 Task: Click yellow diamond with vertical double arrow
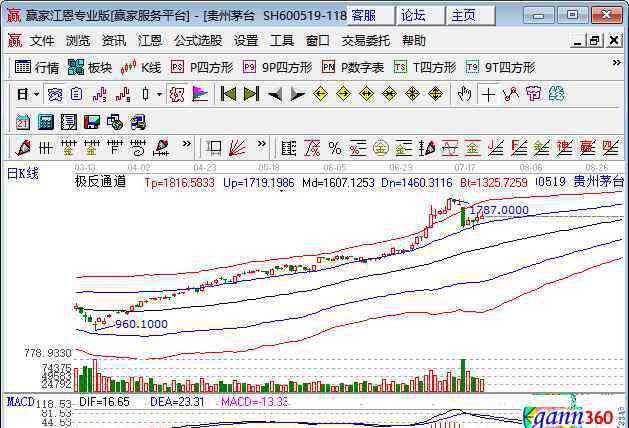436,95
